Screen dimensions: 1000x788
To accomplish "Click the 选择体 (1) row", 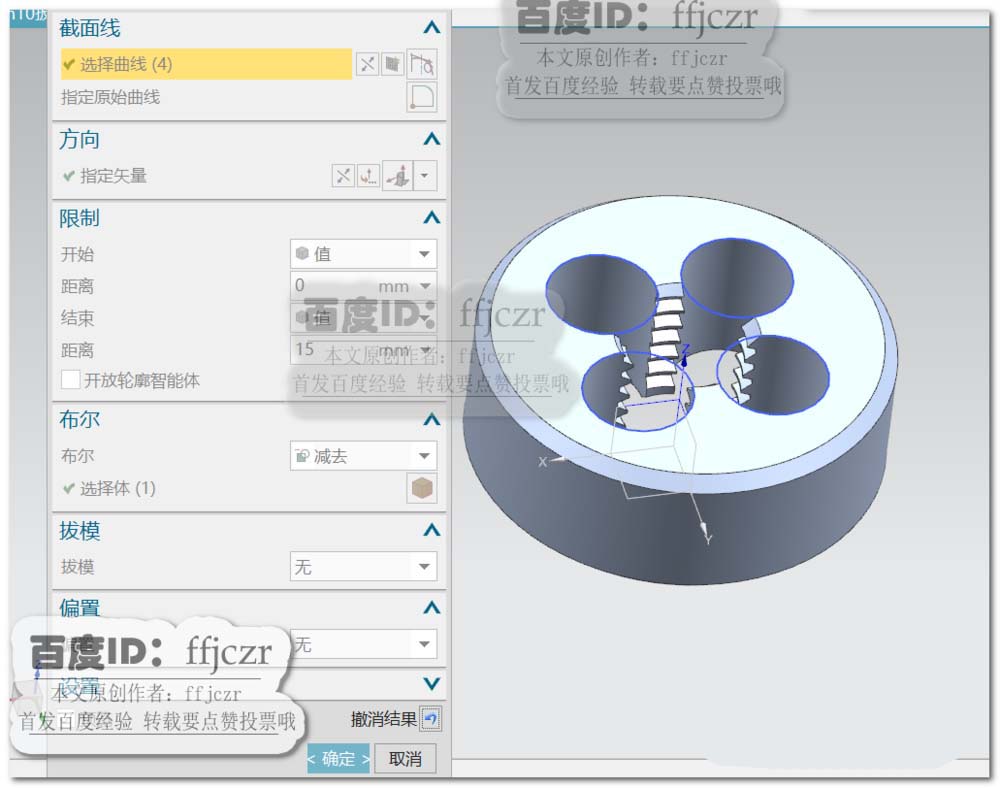I will [x=118, y=488].
